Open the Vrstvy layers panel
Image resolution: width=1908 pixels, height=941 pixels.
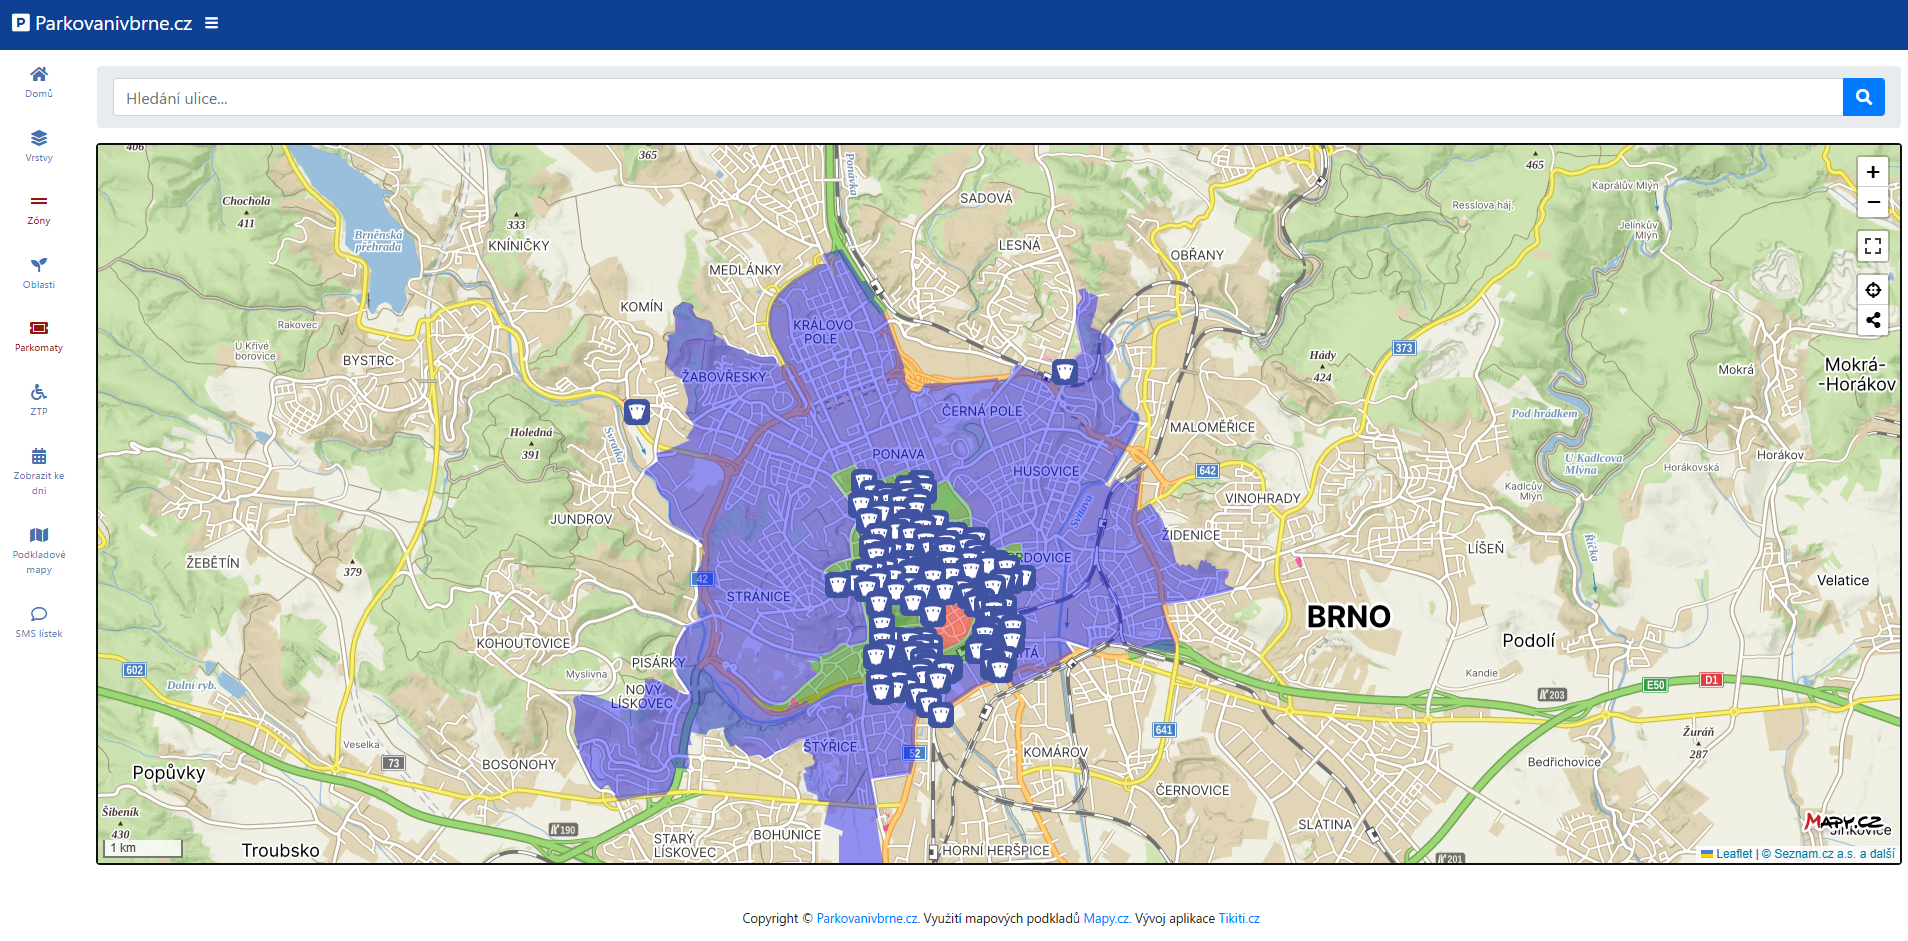coord(39,146)
